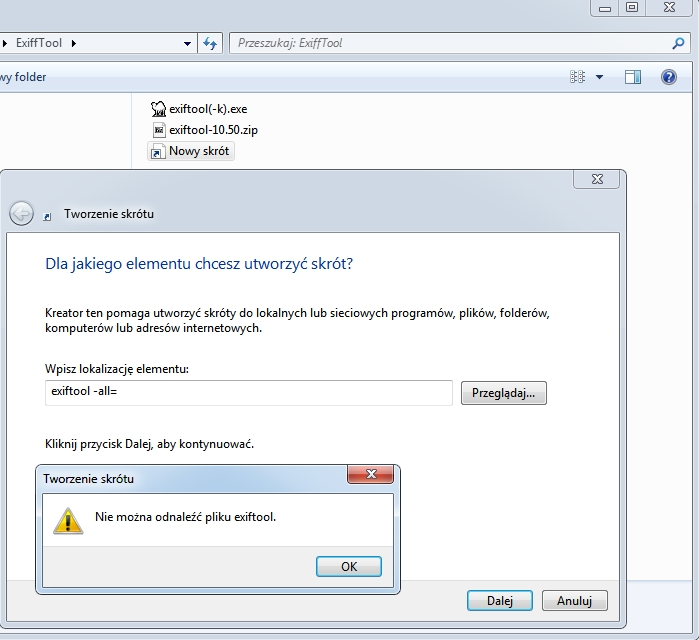Toggle the preview pane icon

[x=633, y=77]
